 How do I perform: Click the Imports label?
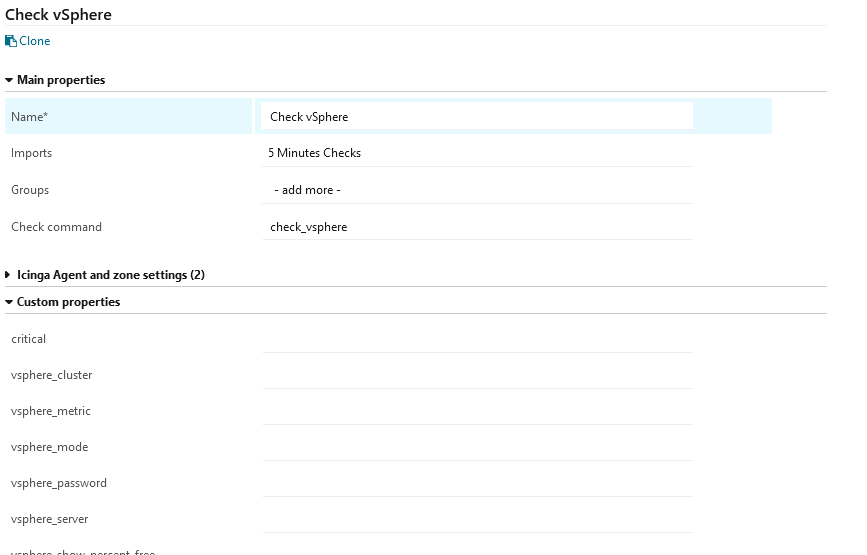32,153
